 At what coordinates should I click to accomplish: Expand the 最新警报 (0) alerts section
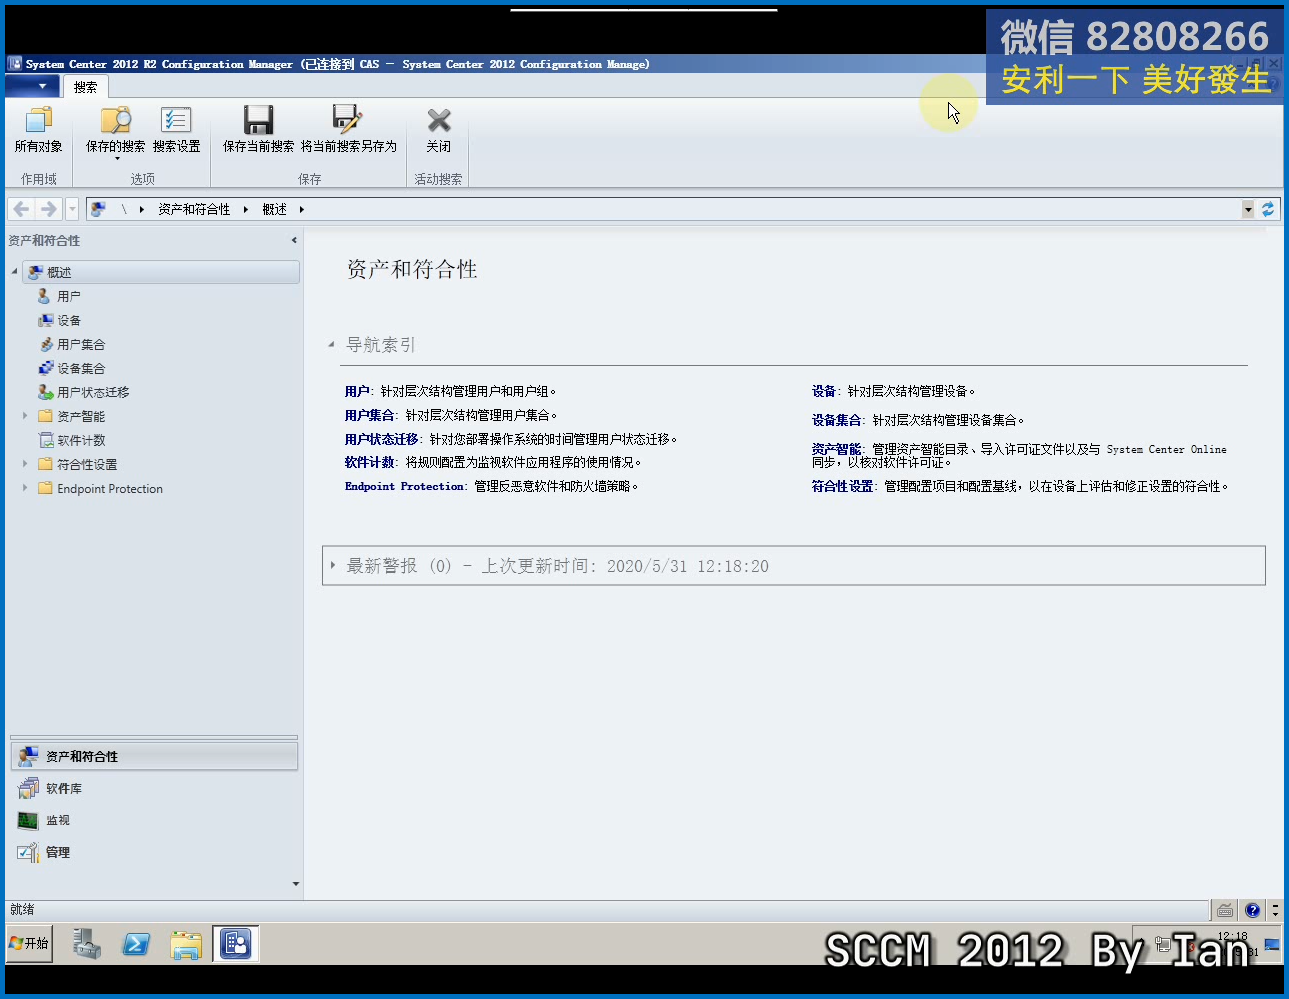(333, 566)
